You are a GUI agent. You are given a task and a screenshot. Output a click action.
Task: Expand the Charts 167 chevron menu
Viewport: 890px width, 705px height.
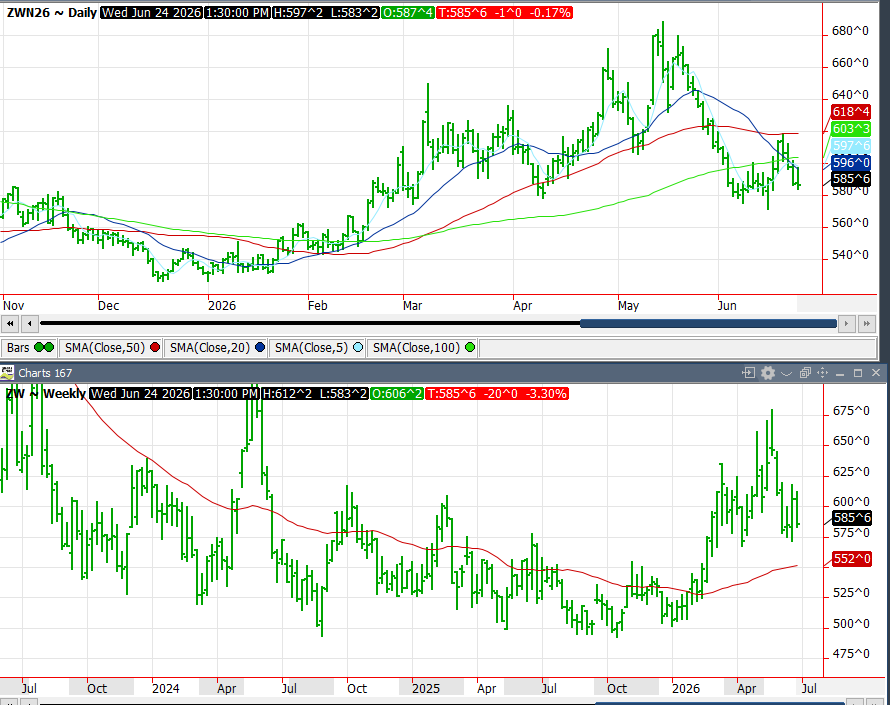point(786,373)
